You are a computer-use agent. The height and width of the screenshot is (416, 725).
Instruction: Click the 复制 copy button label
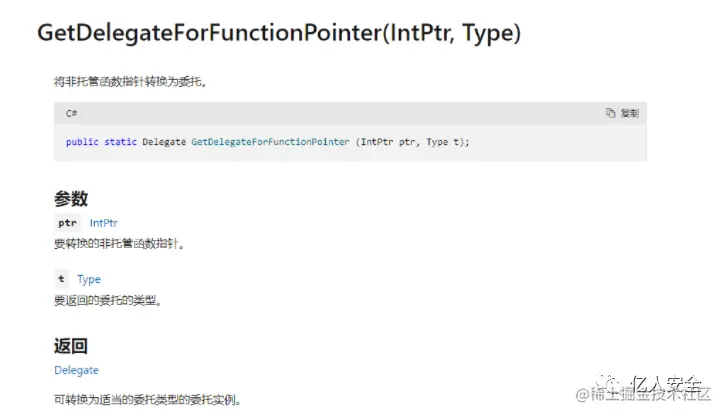coord(629,113)
